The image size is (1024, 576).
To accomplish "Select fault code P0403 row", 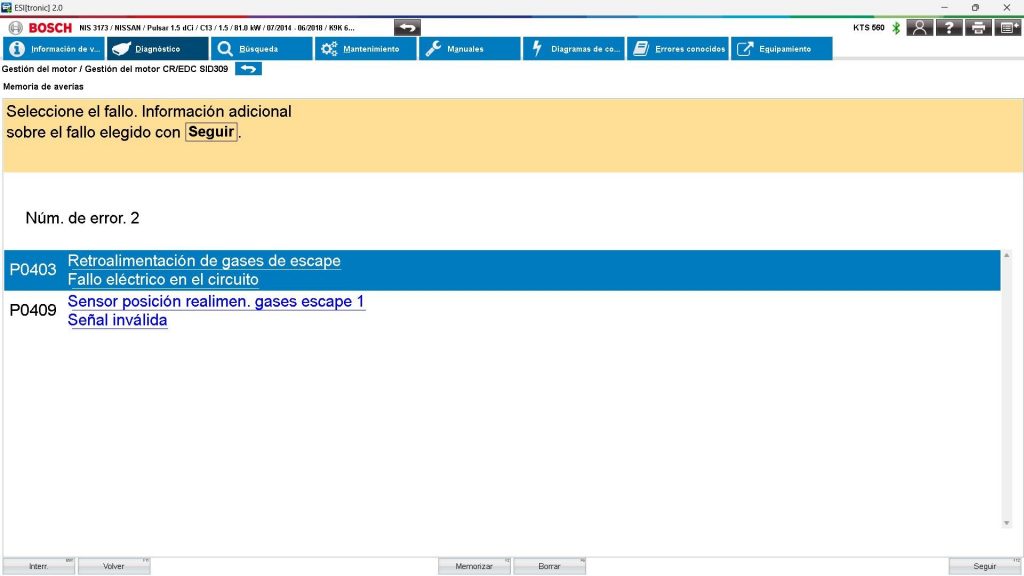I will click(x=502, y=270).
